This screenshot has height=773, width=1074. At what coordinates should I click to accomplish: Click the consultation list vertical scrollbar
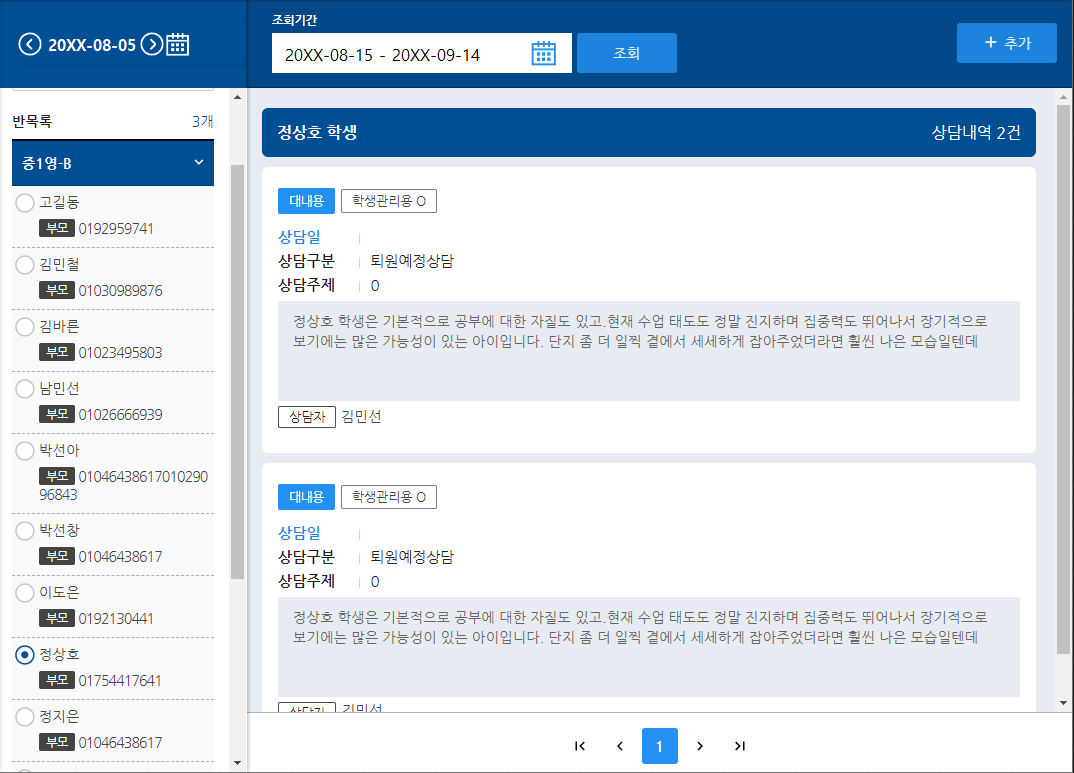pos(1063,400)
